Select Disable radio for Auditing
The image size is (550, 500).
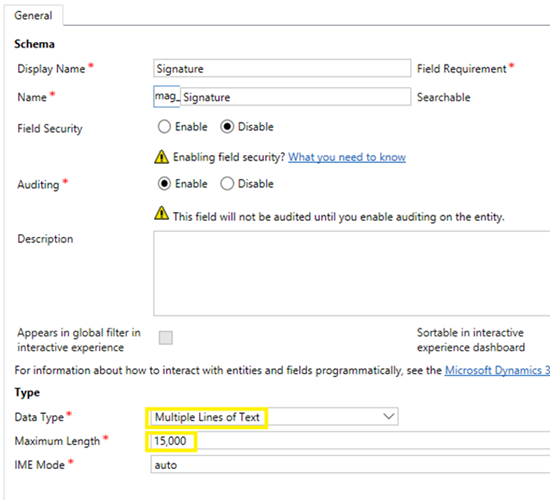click(227, 184)
